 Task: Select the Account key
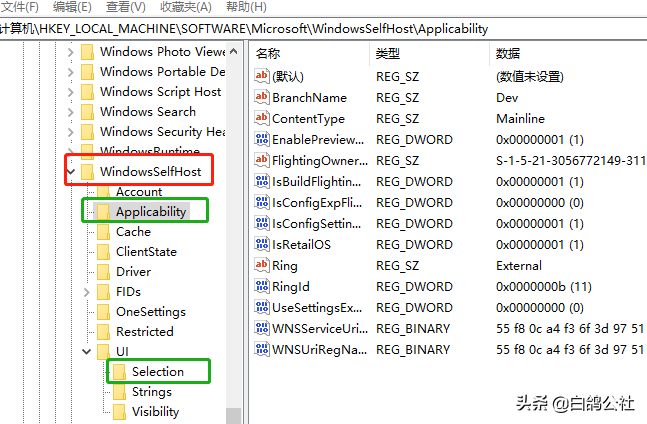pyautogui.click(x=139, y=192)
